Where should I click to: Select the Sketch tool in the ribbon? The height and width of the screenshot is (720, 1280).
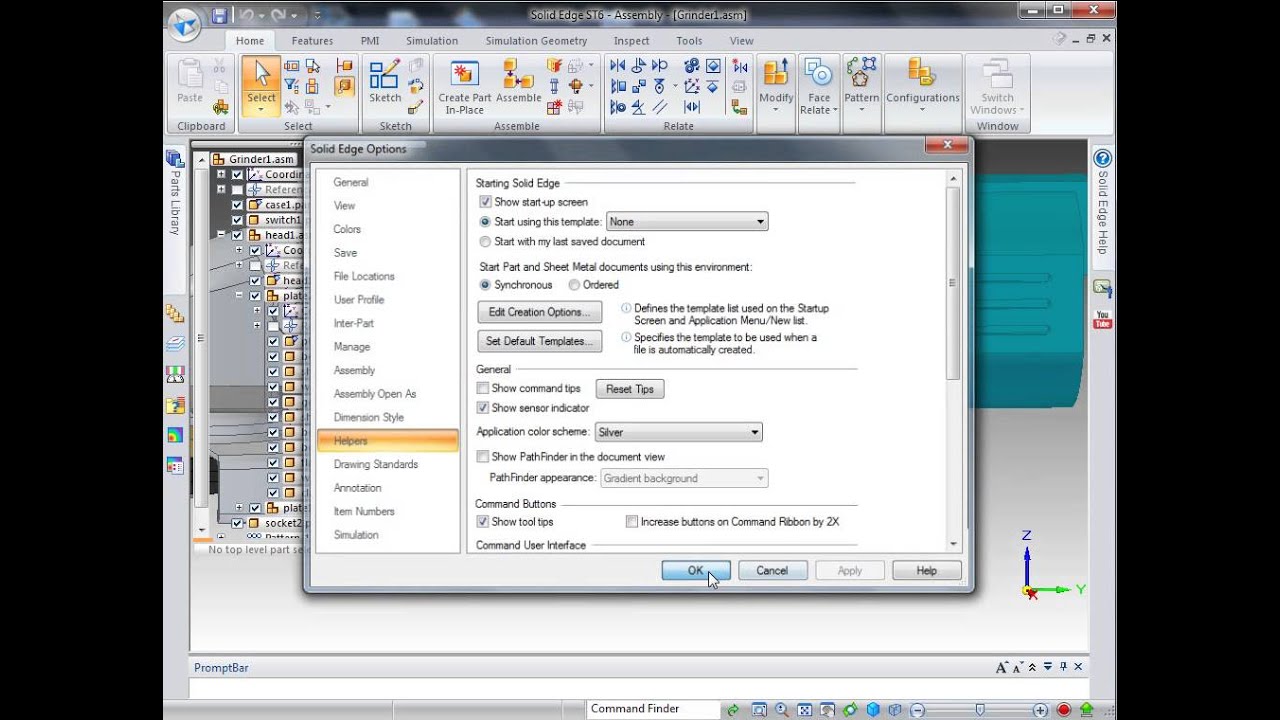[385, 81]
